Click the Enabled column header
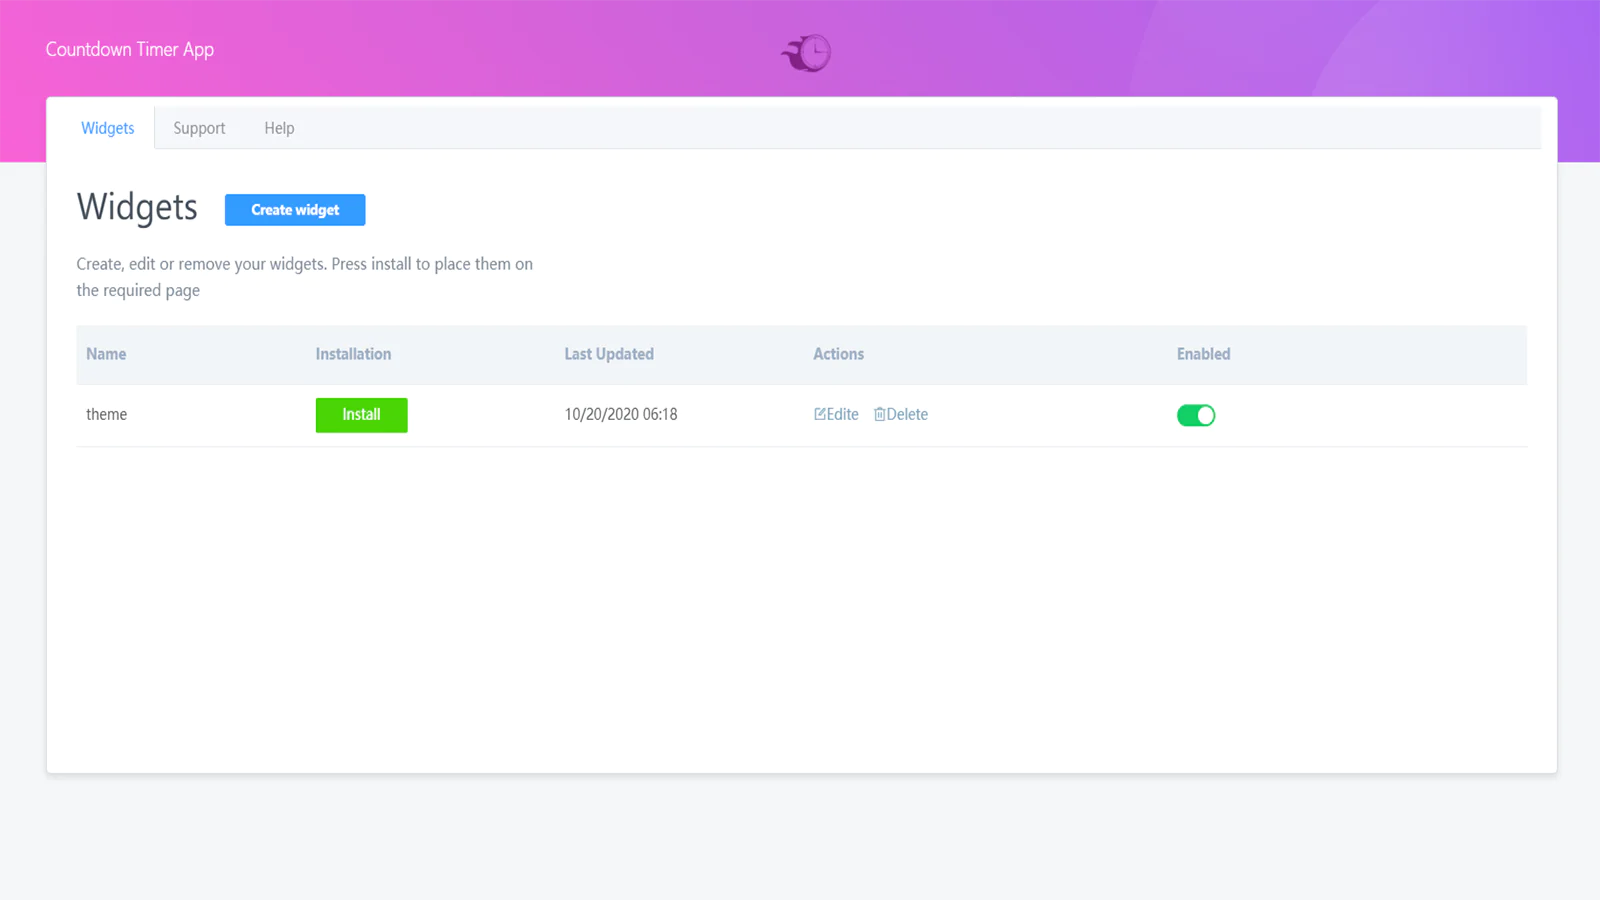Image resolution: width=1600 pixels, height=900 pixels. (x=1203, y=354)
